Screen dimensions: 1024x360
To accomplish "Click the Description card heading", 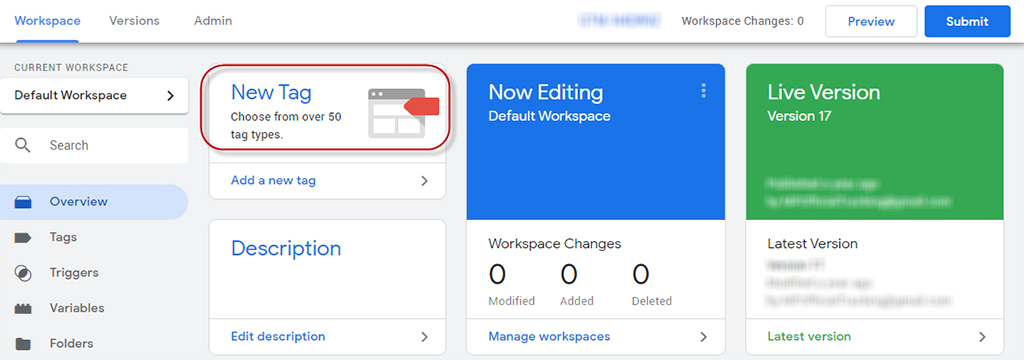I will tap(286, 249).
